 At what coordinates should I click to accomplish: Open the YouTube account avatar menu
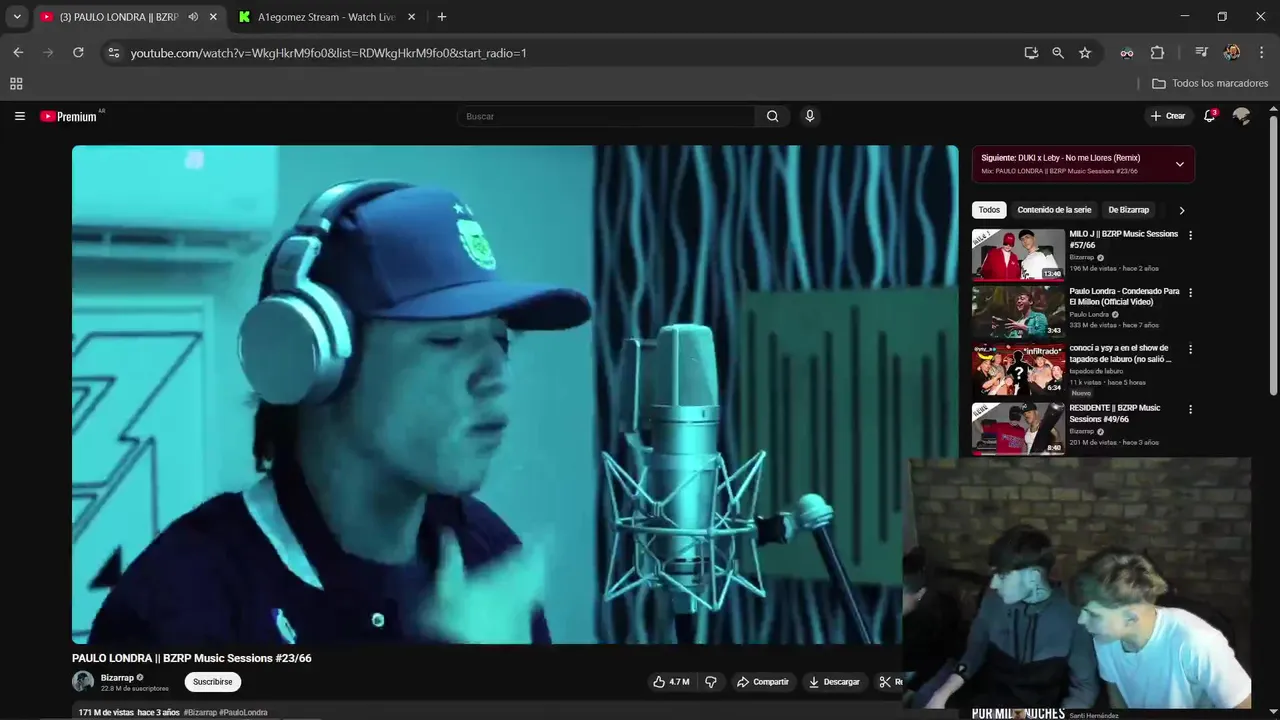tap(1241, 116)
